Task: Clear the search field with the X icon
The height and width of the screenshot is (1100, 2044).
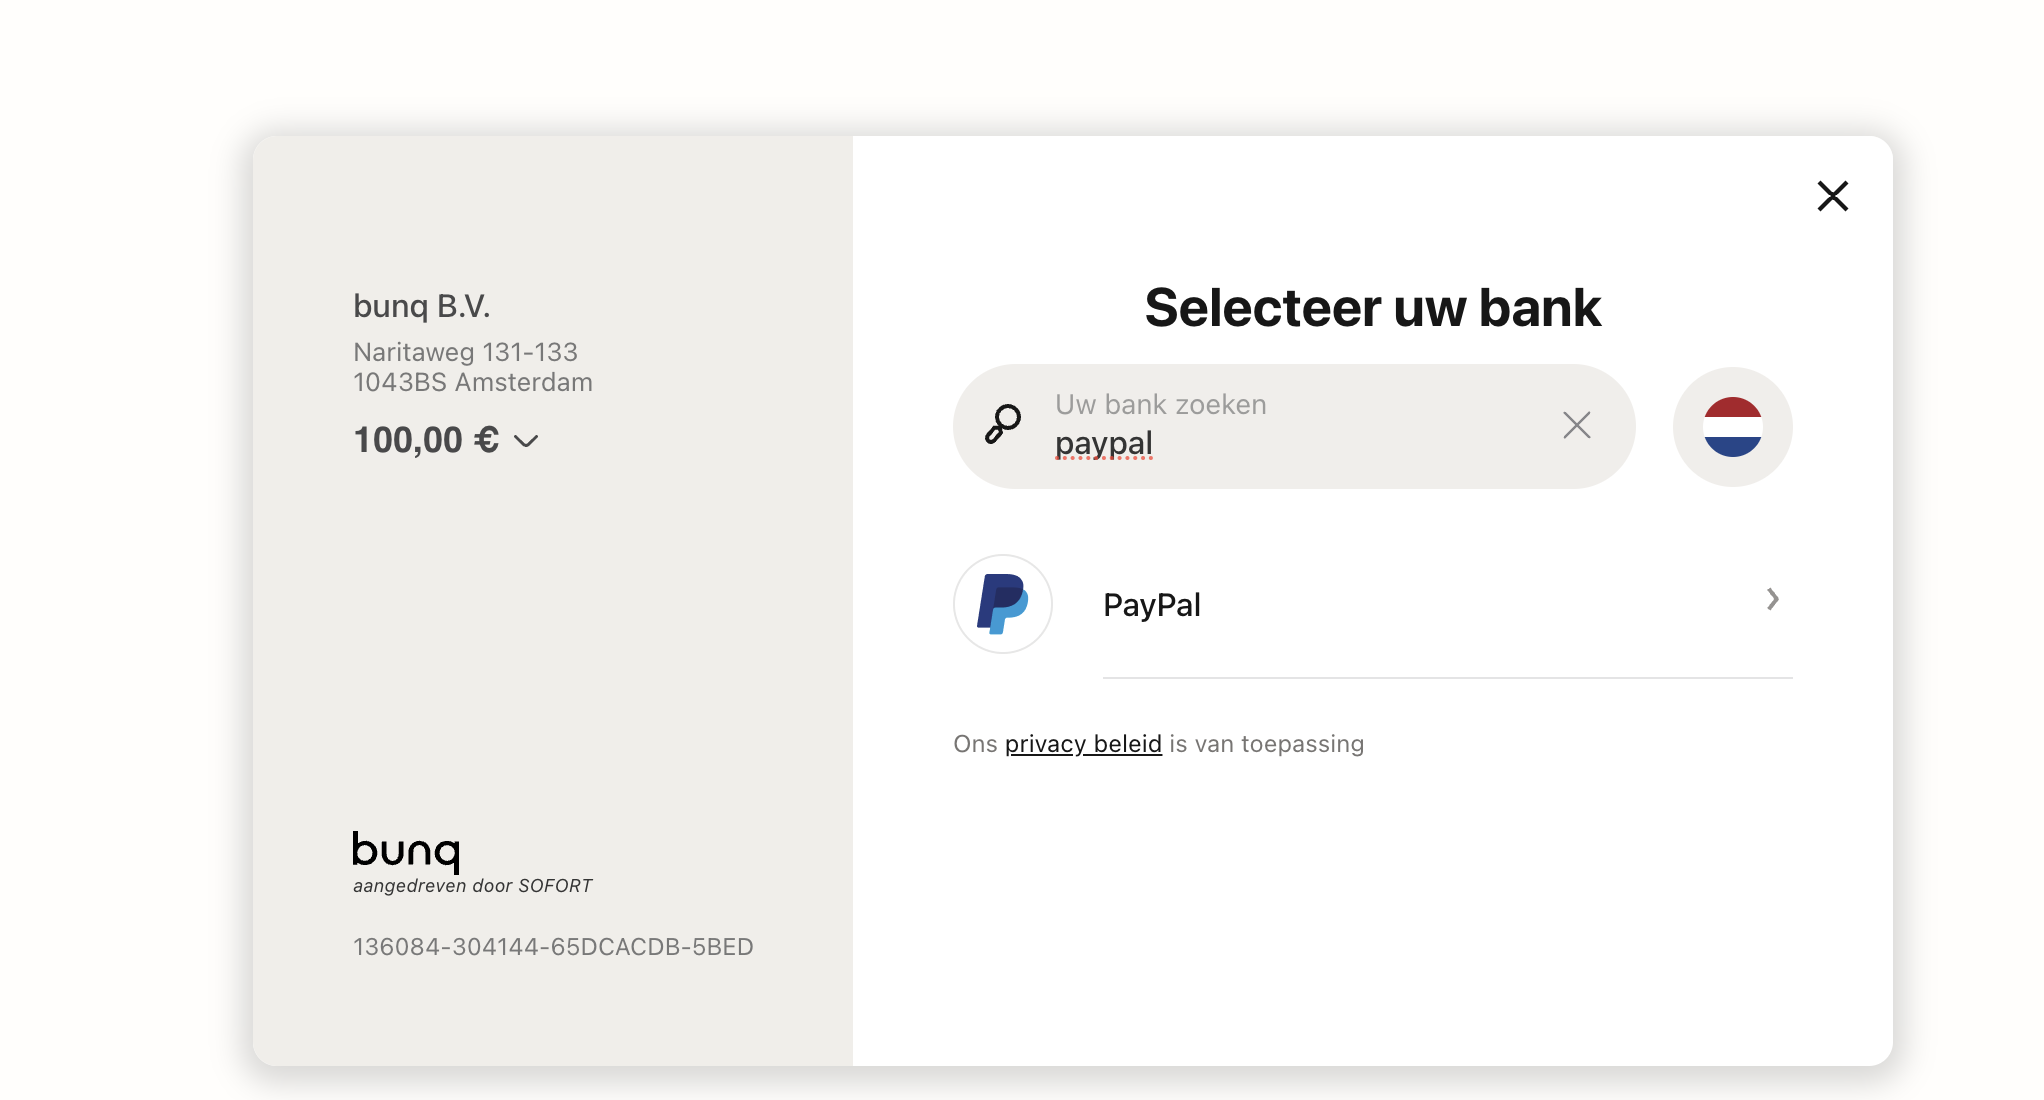Action: (1576, 425)
